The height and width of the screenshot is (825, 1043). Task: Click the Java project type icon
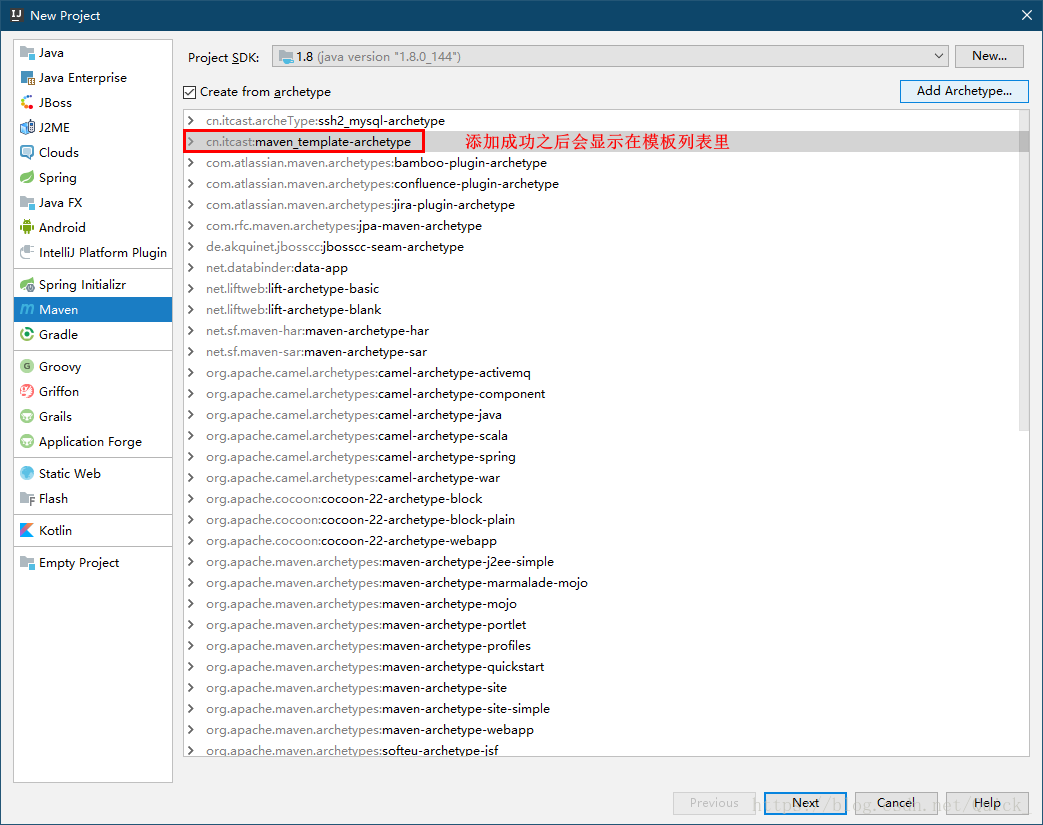[27, 53]
